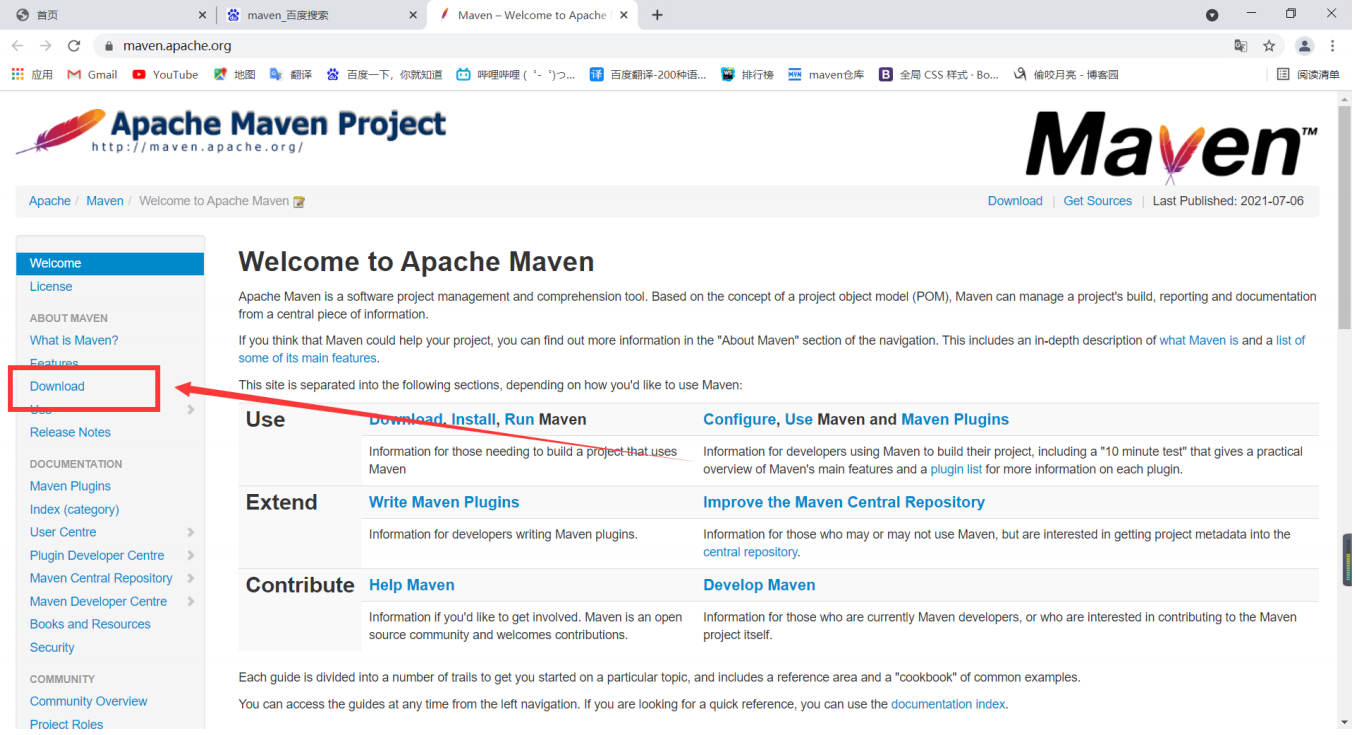Open the YouTube bookmark
Viewport: 1355px width, 735px height.
(x=165, y=74)
